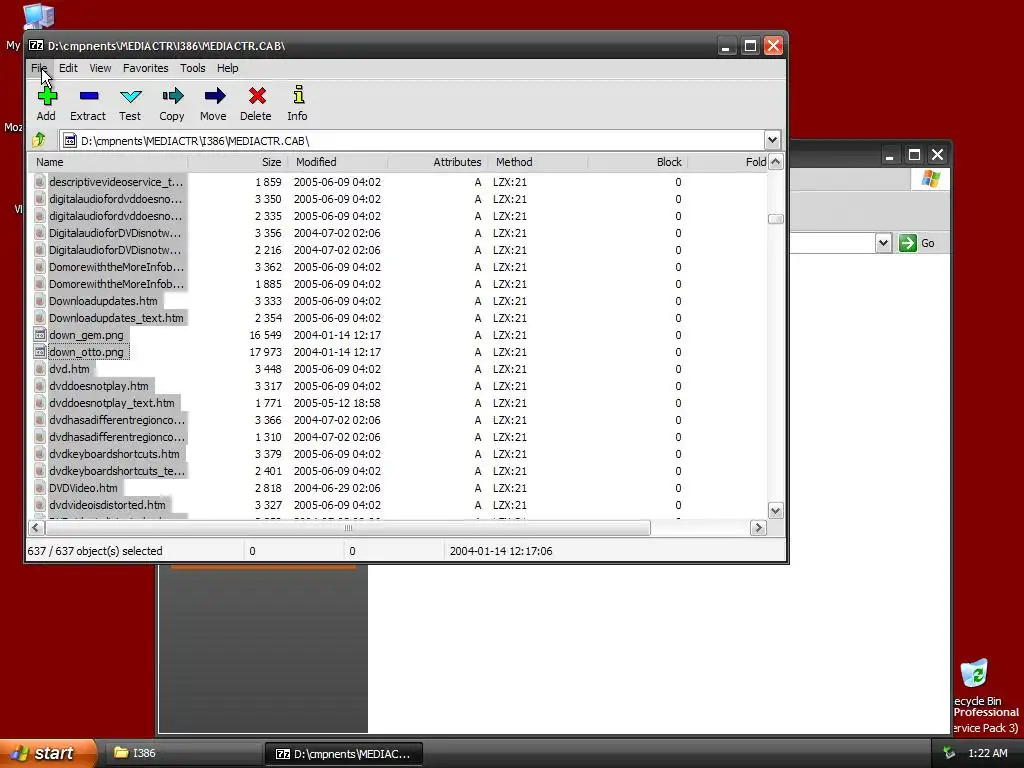
Task: Open the File menu
Action: tap(39, 68)
